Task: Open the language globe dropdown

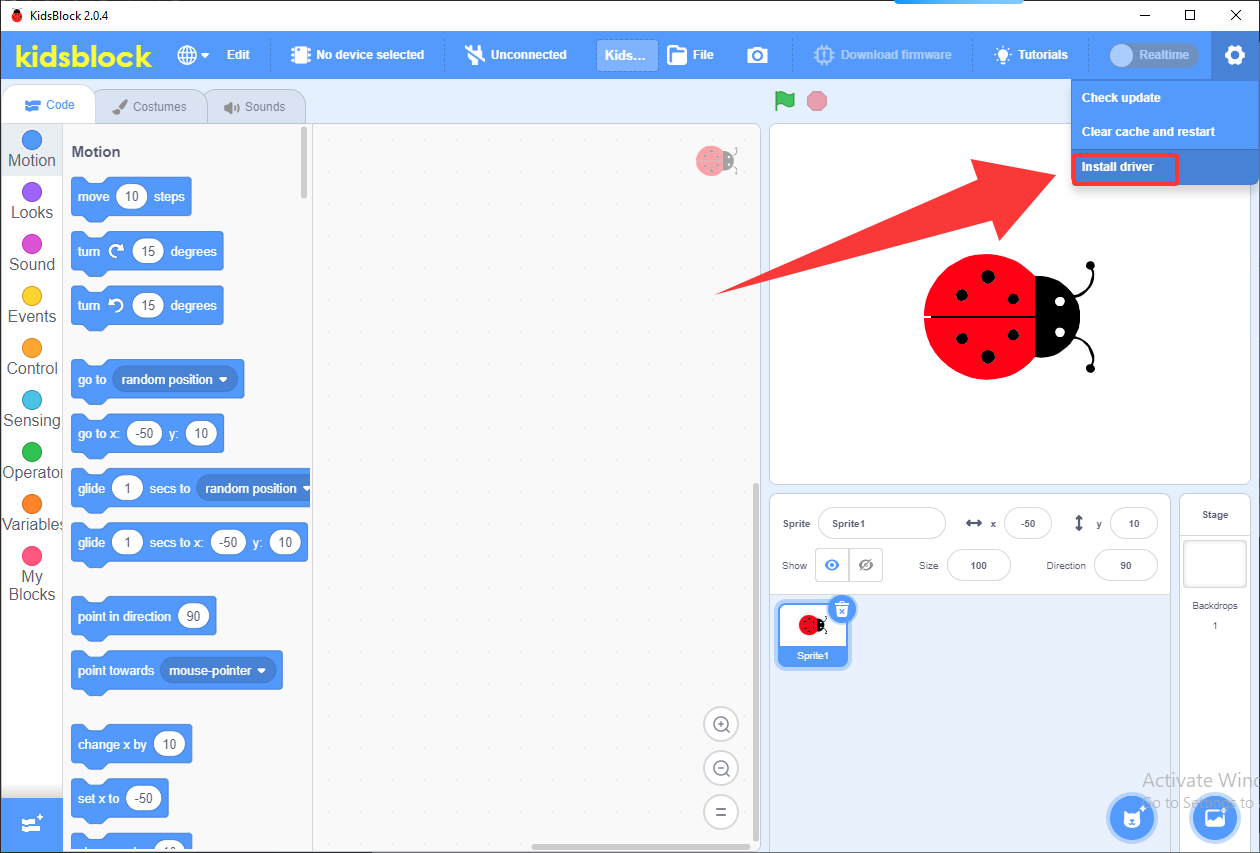Action: click(x=193, y=55)
